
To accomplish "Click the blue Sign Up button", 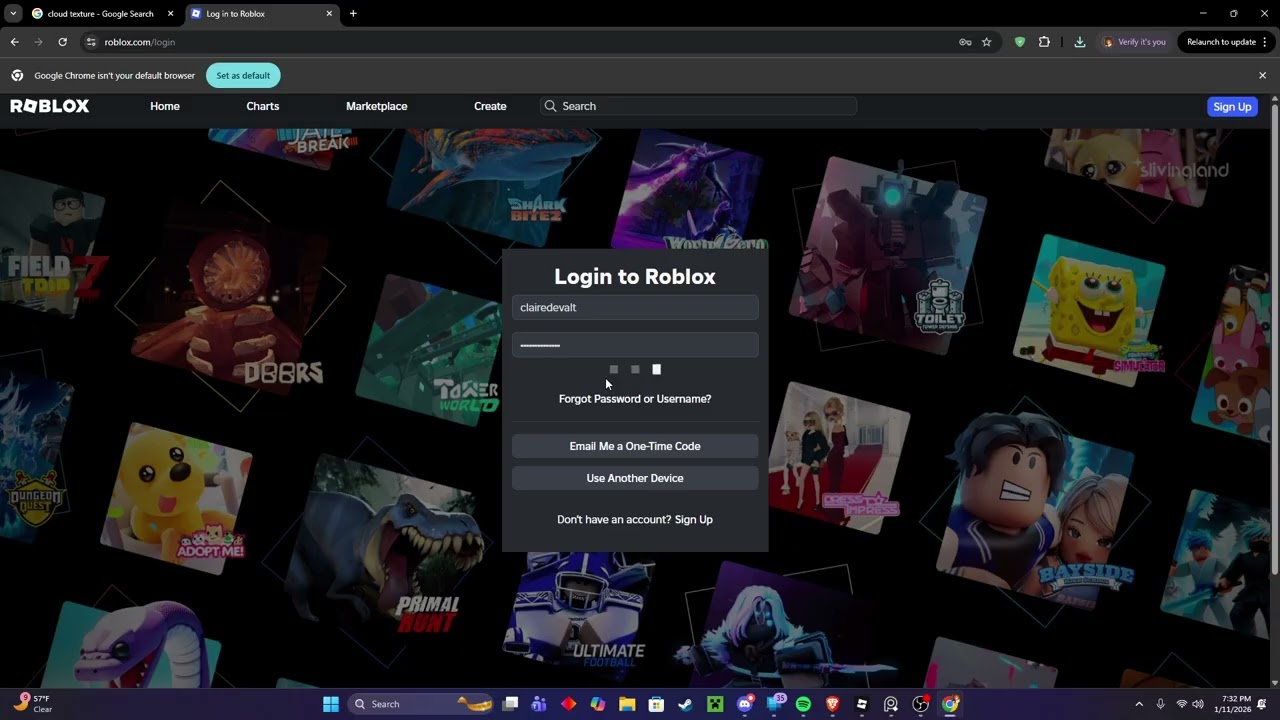I will point(1232,107).
